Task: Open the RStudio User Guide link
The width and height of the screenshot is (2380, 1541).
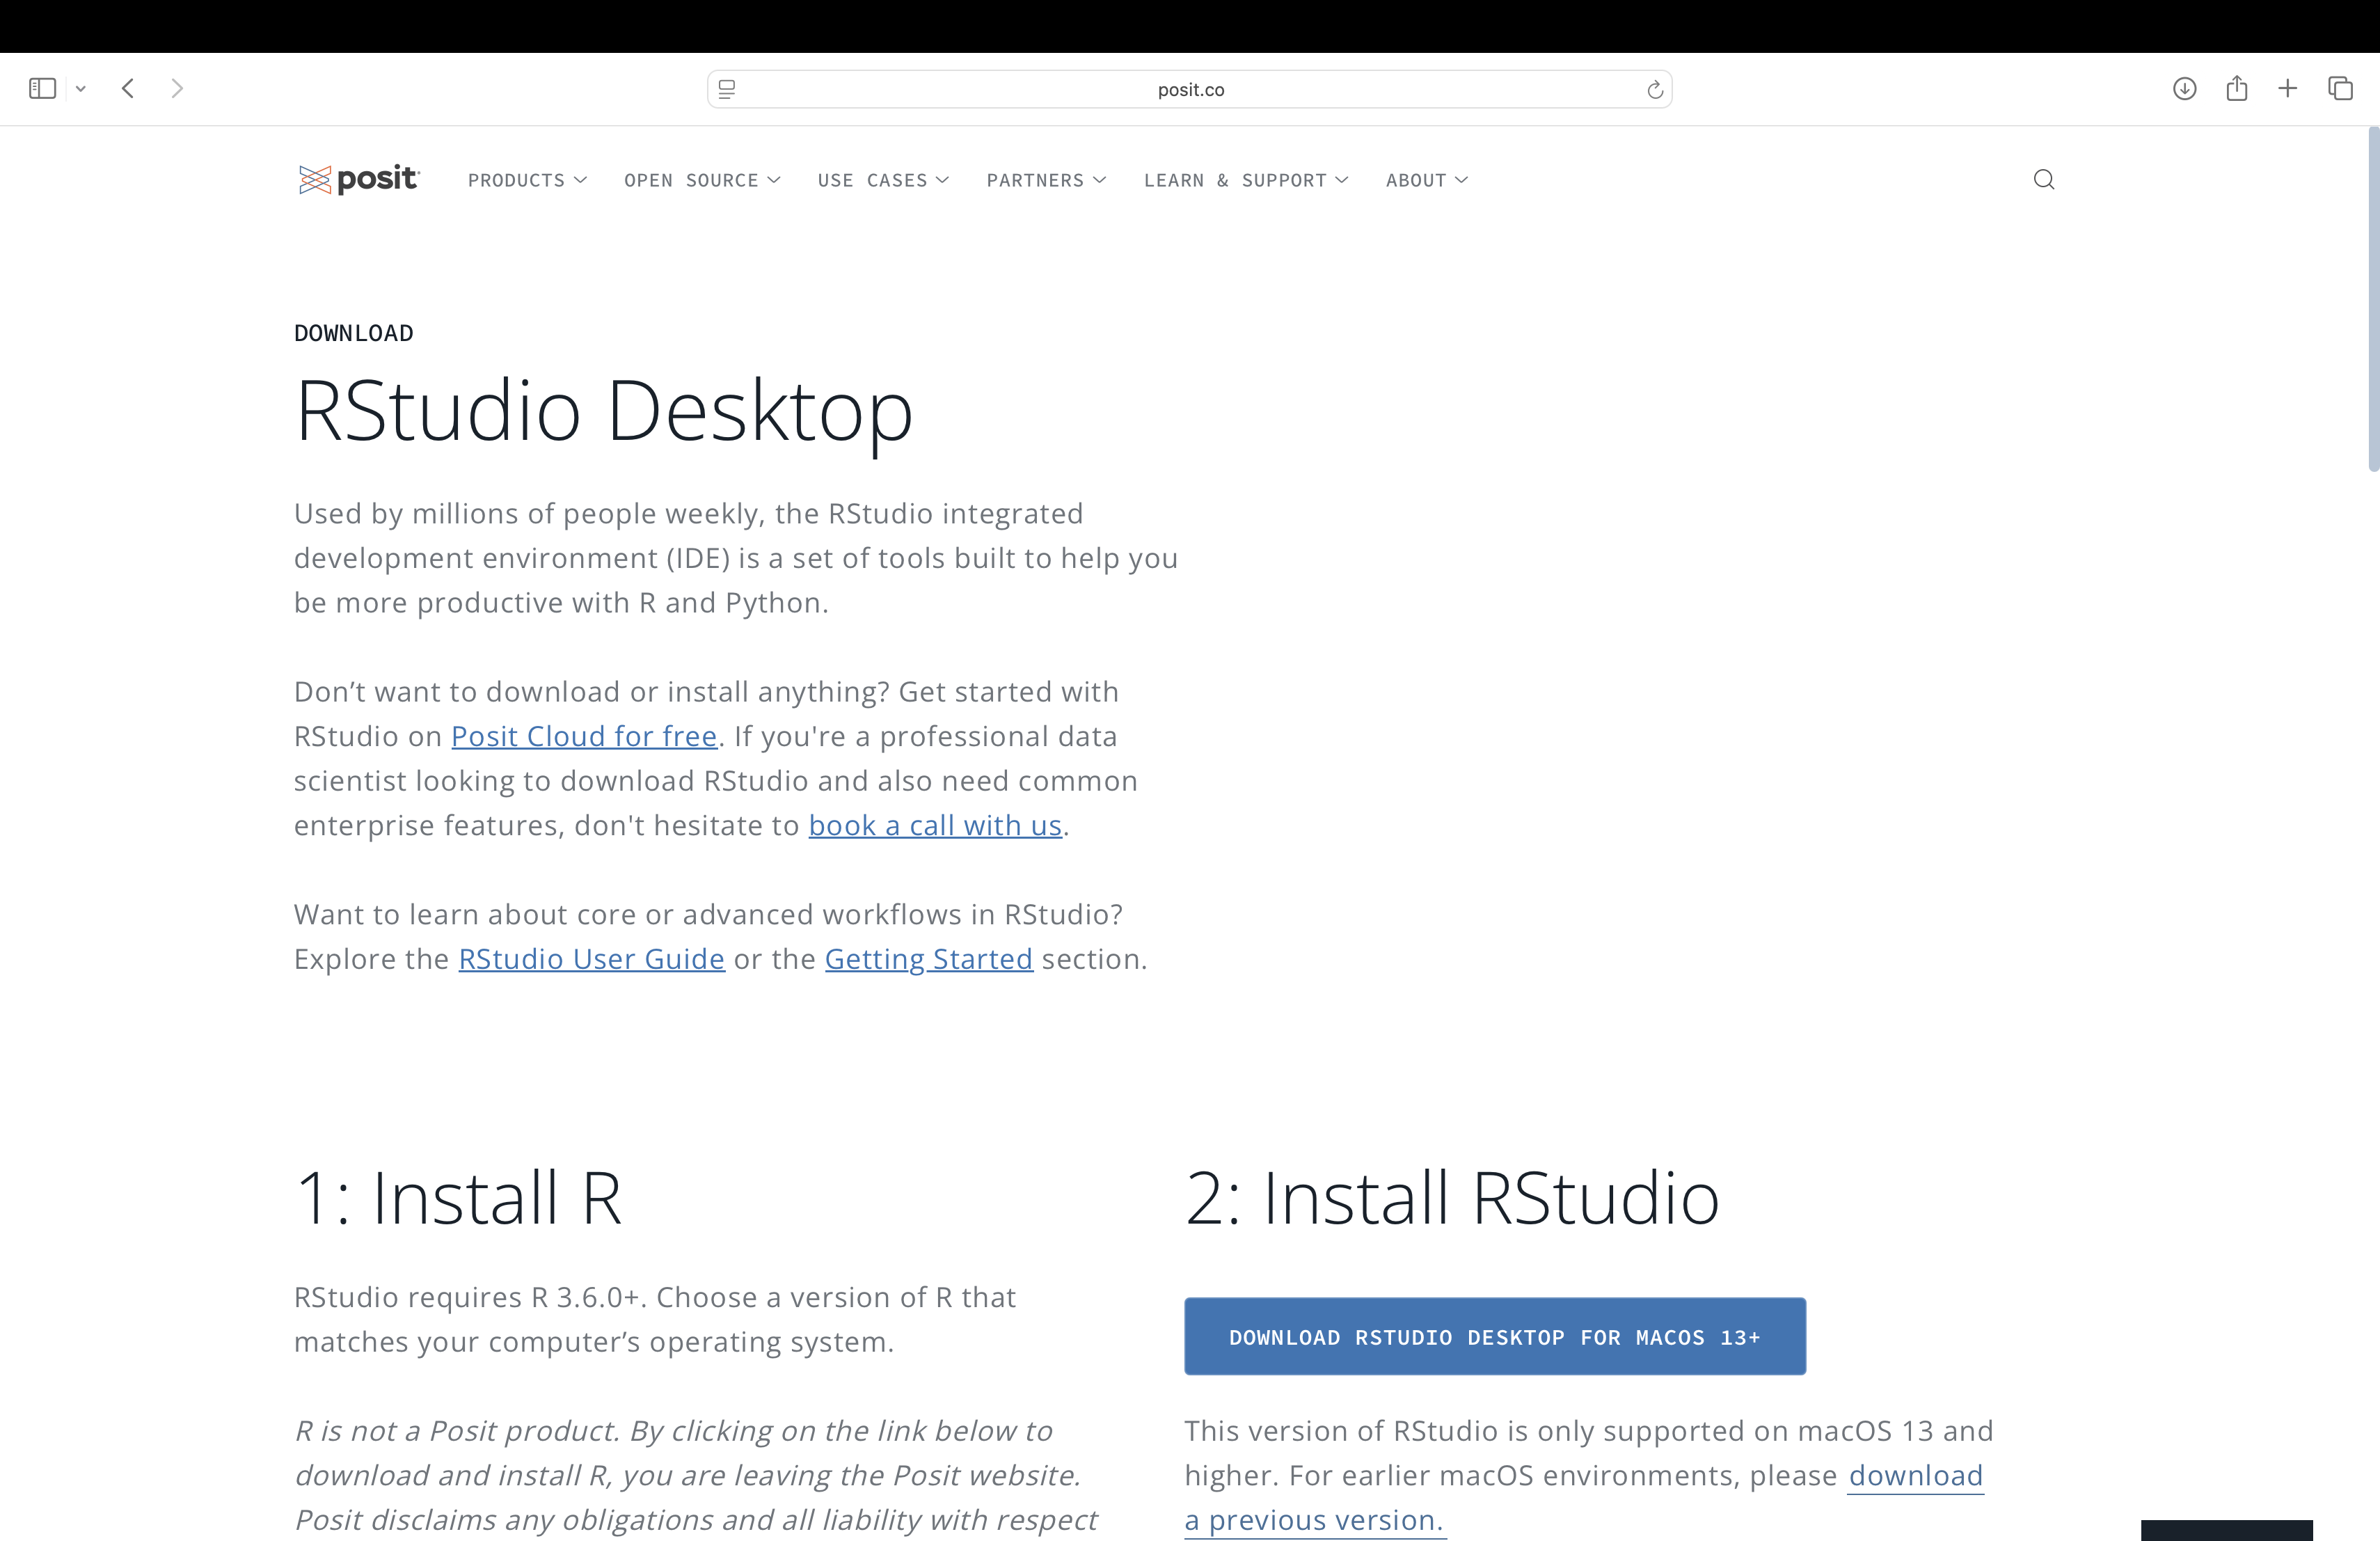Action: pyautogui.click(x=591, y=959)
